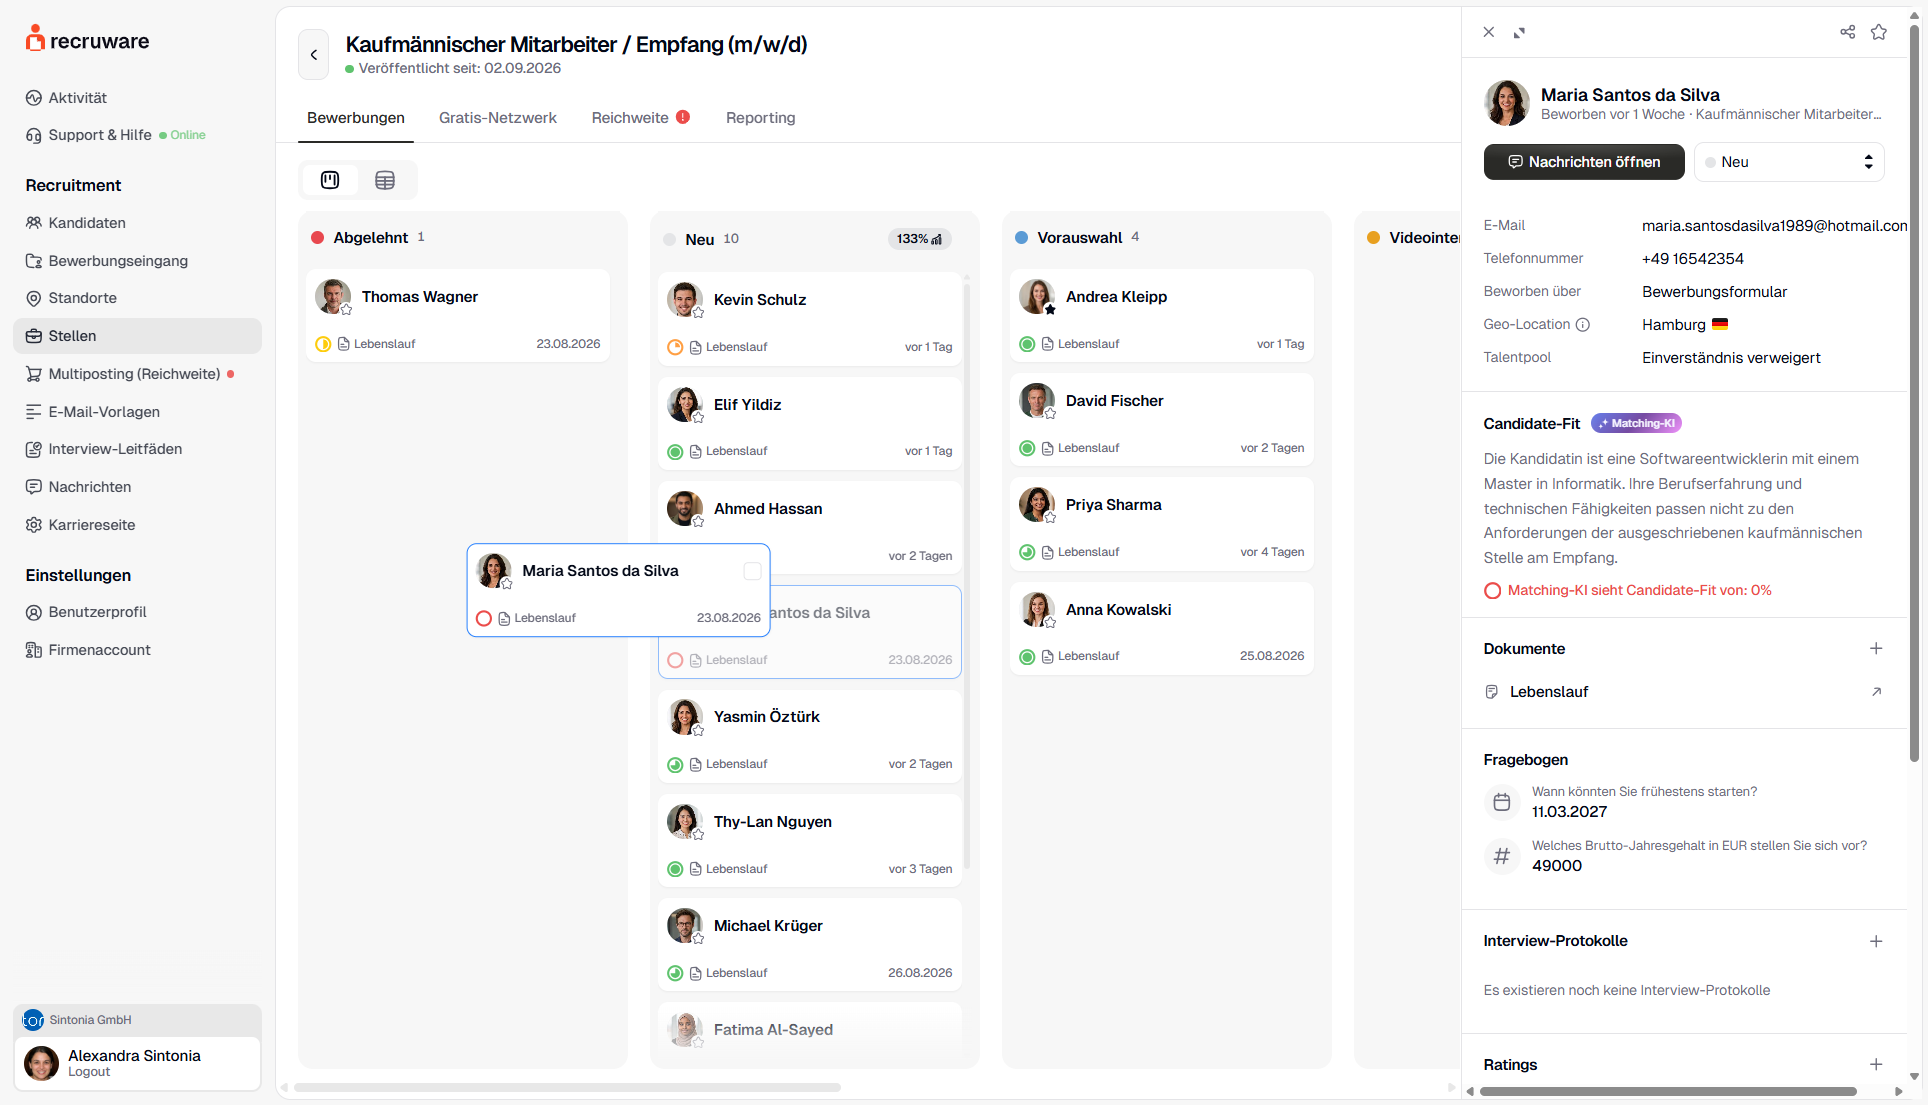Viewport: 1928px width, 1105px height.
Task: Show Geo-Location info tooltip icon
Action: [1583, 324]
